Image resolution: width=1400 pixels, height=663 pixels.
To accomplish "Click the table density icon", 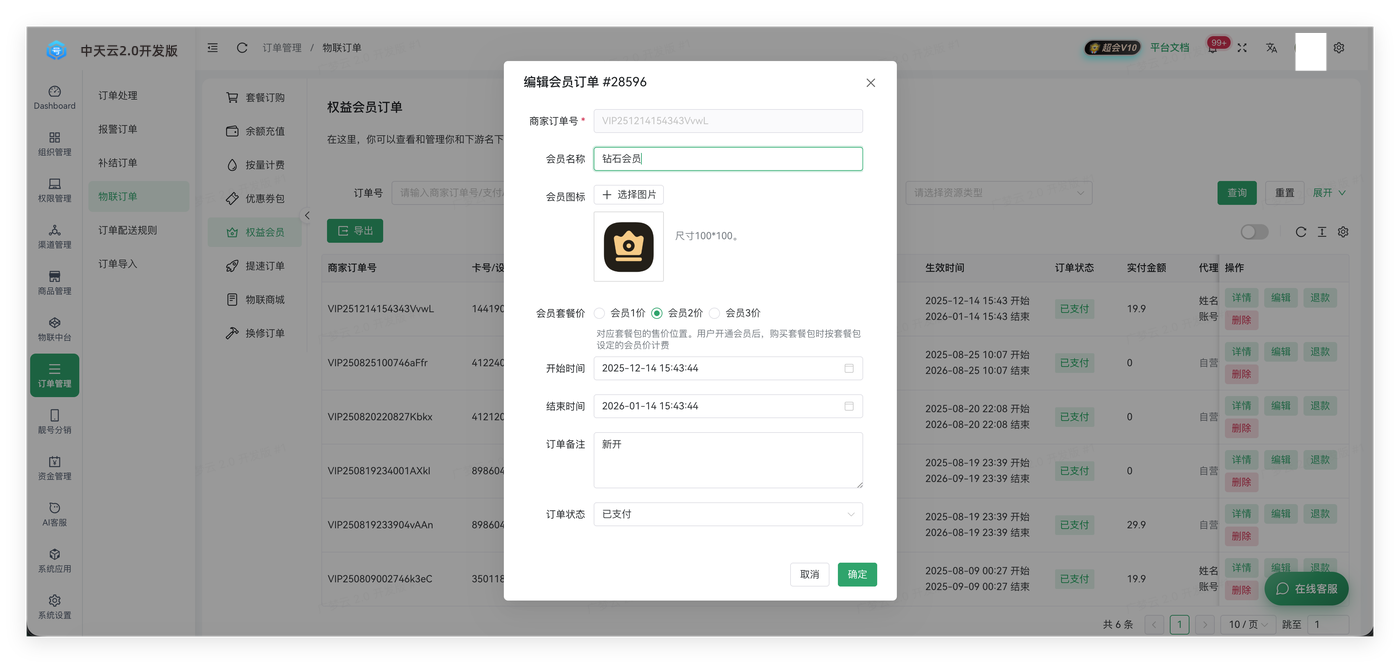I will tap(1322, 231).
